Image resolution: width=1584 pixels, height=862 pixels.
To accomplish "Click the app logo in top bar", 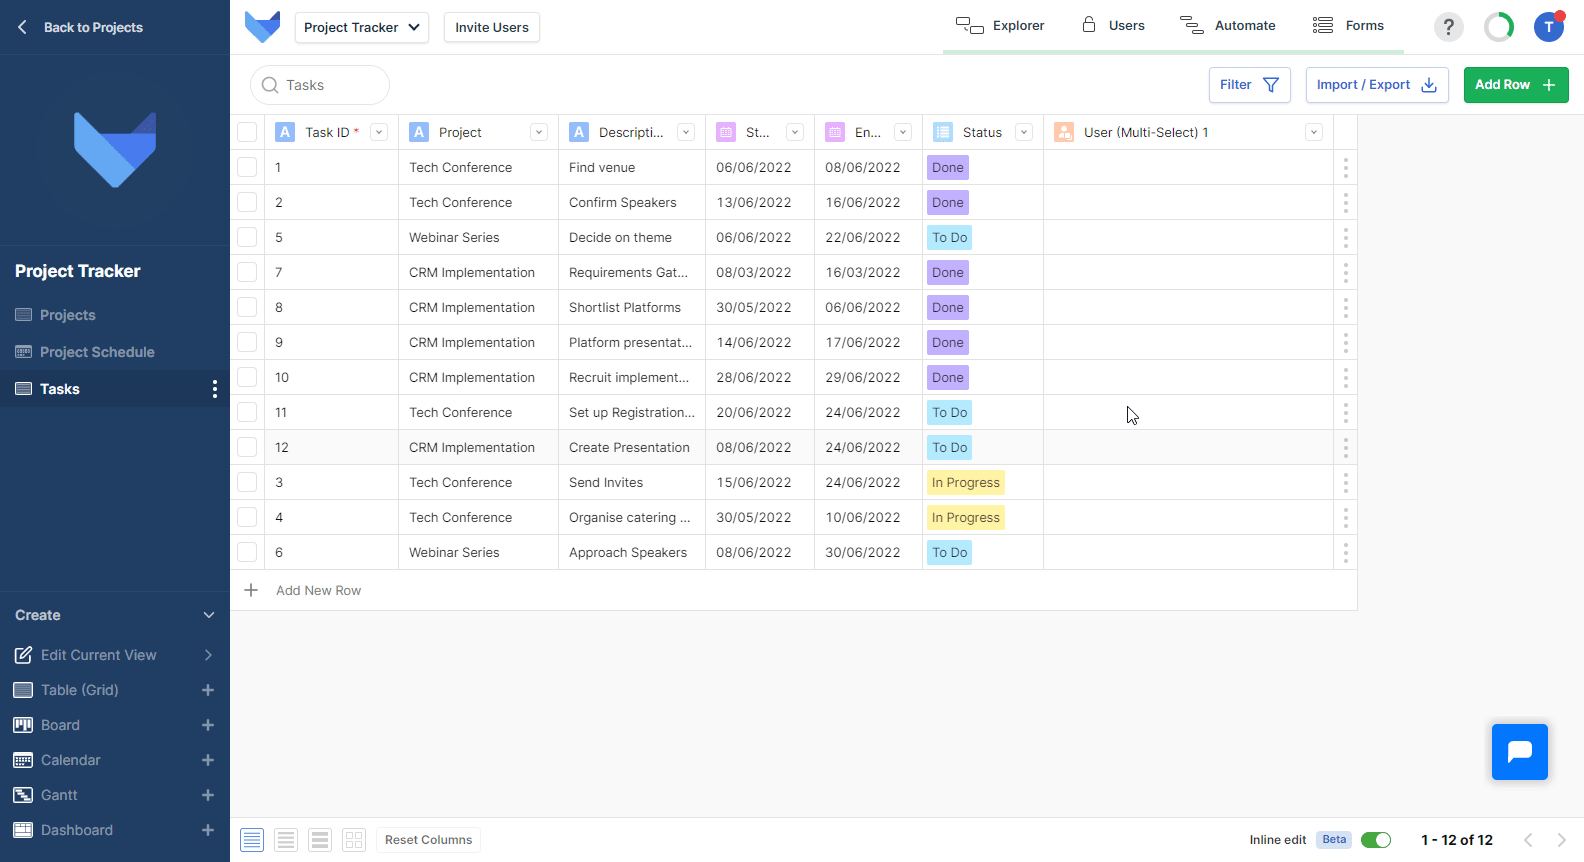I will [262, 27].
